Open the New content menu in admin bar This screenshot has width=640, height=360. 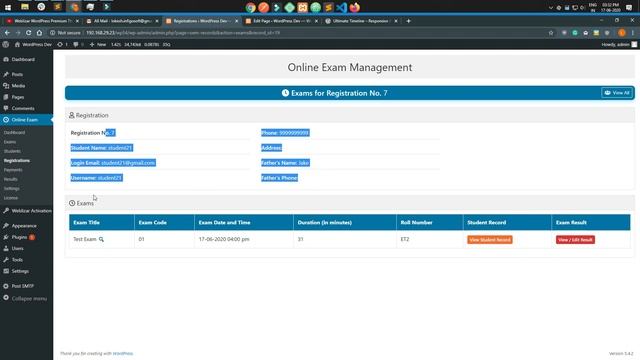(98, 44)
